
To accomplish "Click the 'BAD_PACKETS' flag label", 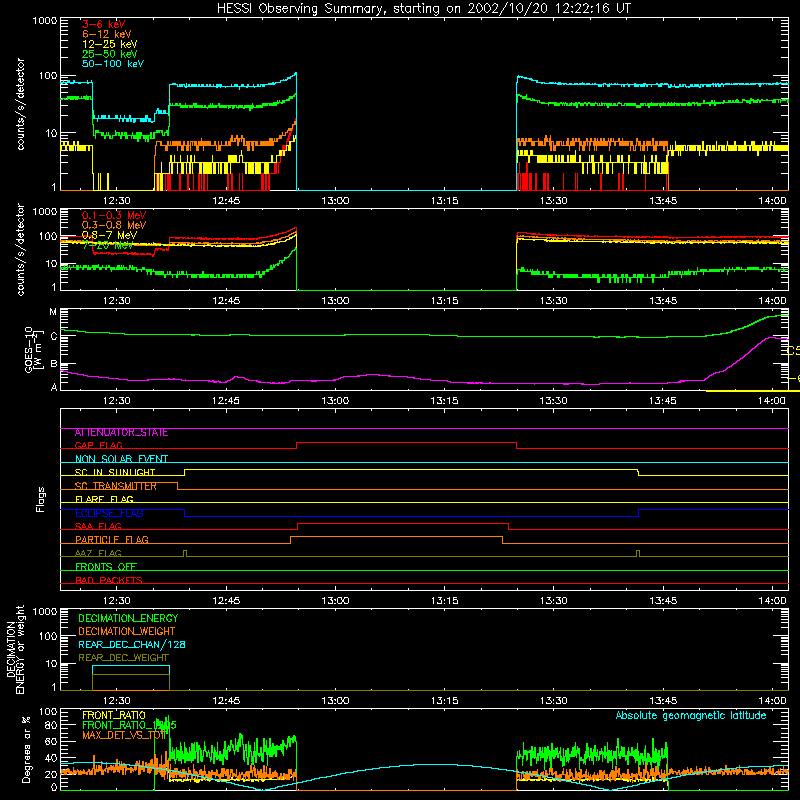I will [x=109, y=580].
